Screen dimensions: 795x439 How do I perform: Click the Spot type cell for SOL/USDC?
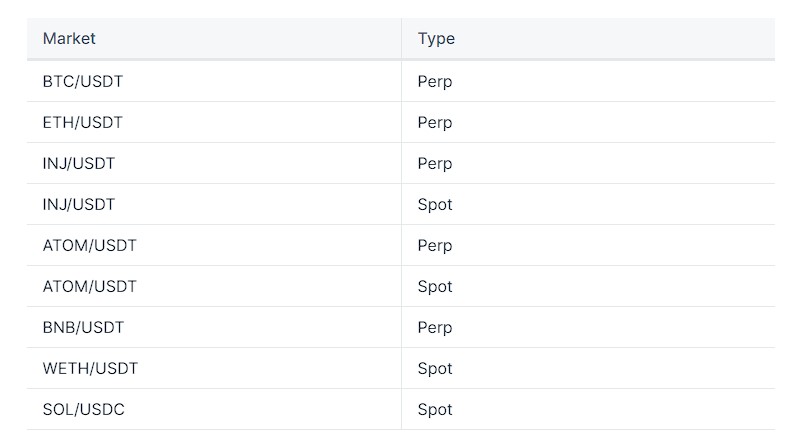(435, 410)
